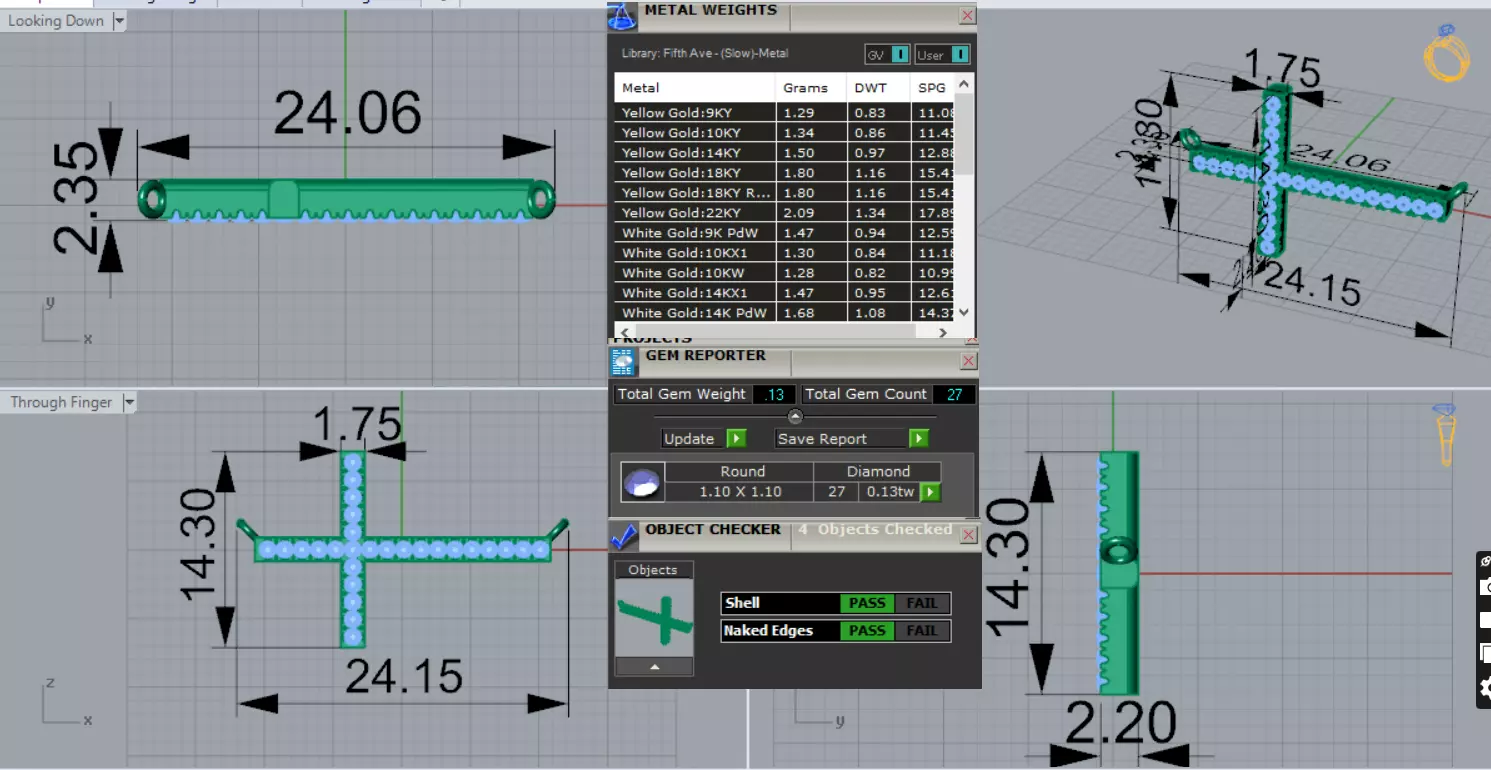Viewport: 1491px width, 770px height.
Task: Click the Save Report button
Action: [842, 439]
